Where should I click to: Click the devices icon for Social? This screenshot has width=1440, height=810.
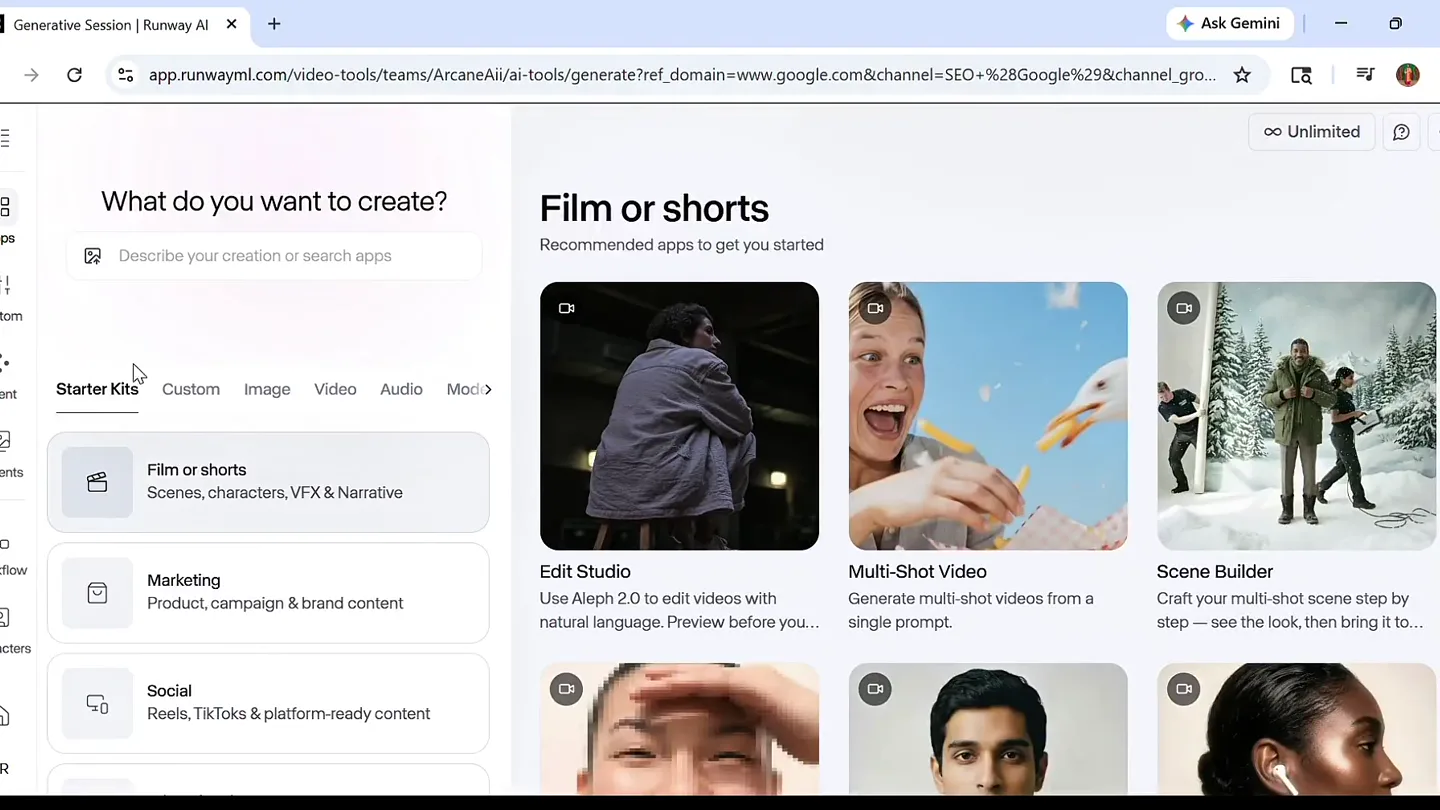97,703
